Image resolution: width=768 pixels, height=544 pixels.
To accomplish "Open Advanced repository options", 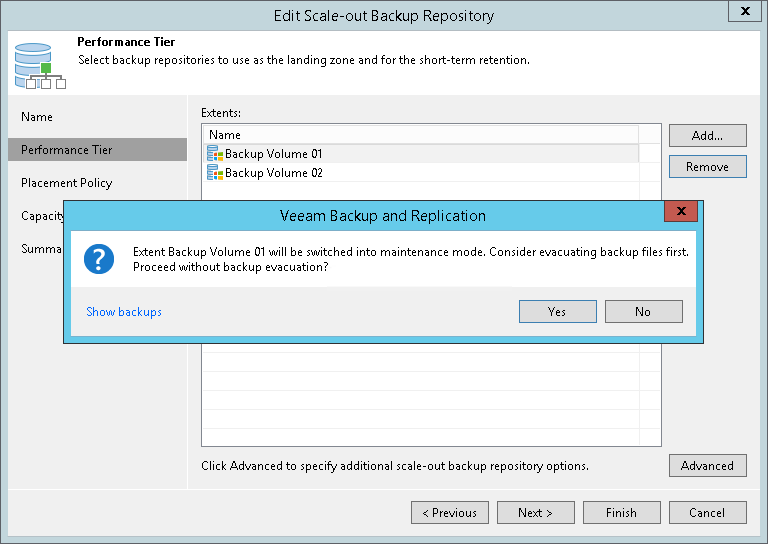I will pyautogui.click(x=707, y=466).
